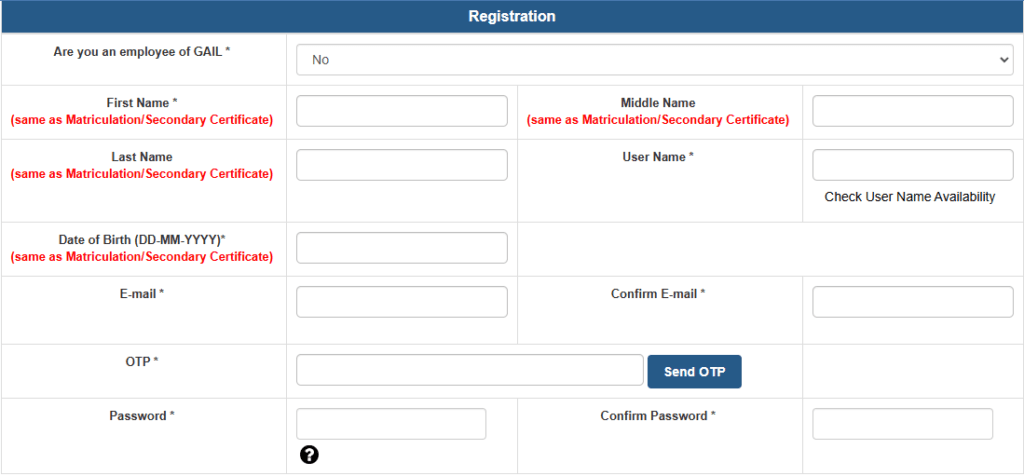1024x476 pixels.
Task: Focus the User Name input box
Action: [912, 165]
